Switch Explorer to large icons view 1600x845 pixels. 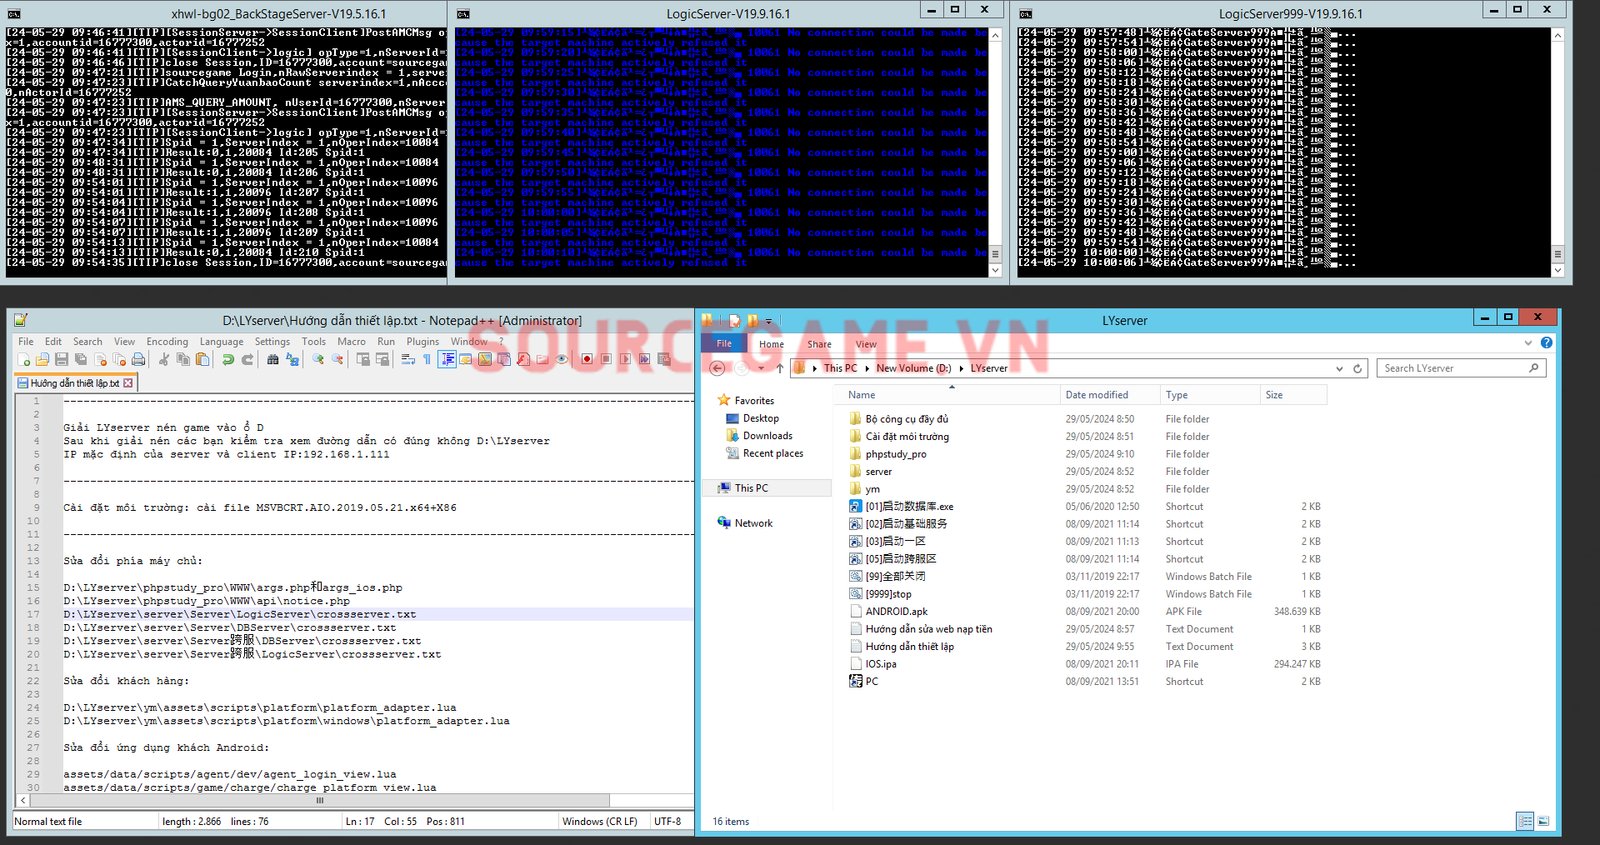point(1543,822)
